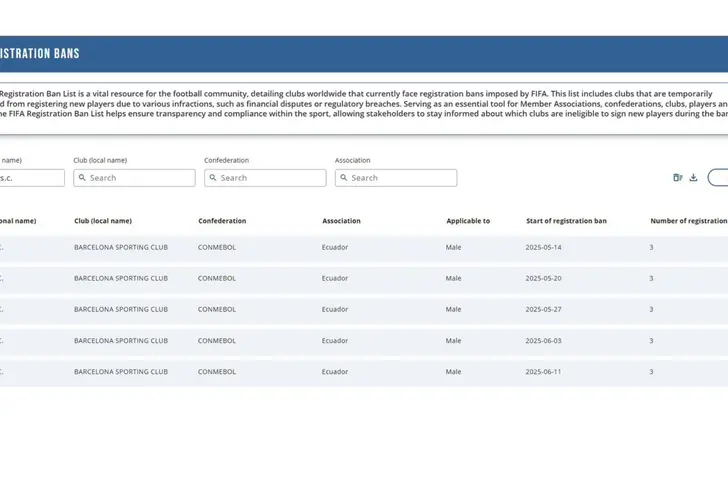728x488 pixels.
Task: Click BARCELONA SPORTING CLUB in the 2025-05-20 row
Action: point(121,279)
